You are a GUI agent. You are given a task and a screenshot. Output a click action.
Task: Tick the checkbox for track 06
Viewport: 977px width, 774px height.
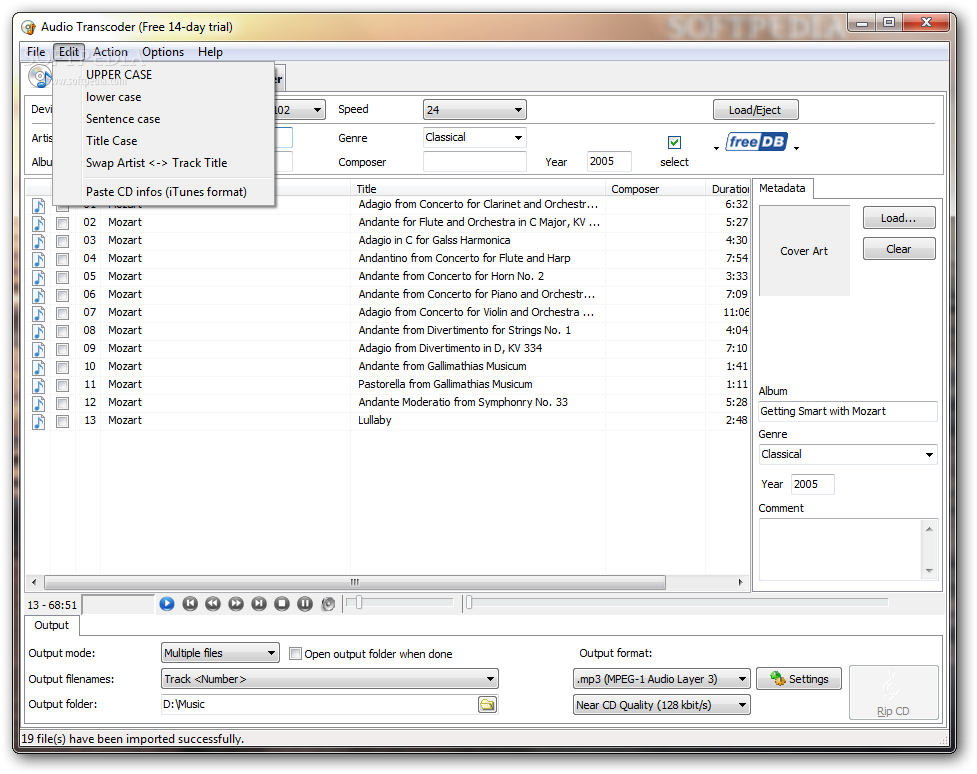[x=62, y=295]
